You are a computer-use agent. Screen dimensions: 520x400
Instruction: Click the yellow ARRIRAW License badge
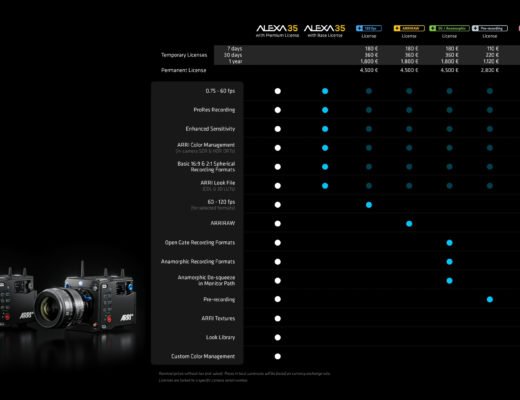[409, 28]
